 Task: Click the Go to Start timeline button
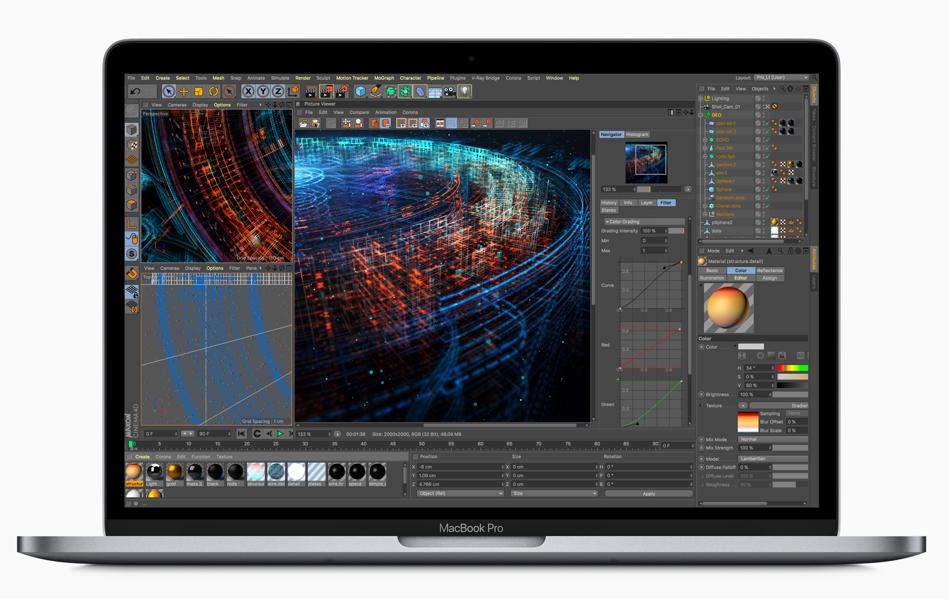[241, 434]
